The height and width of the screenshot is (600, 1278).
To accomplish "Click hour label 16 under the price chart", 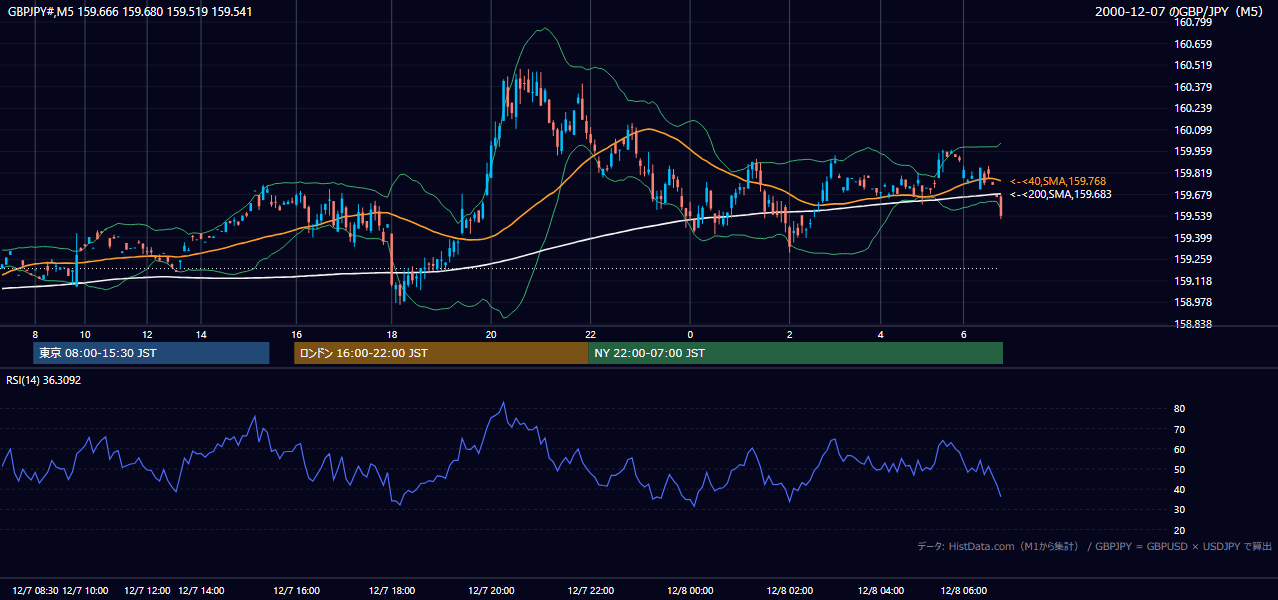I will click(297, 334).
